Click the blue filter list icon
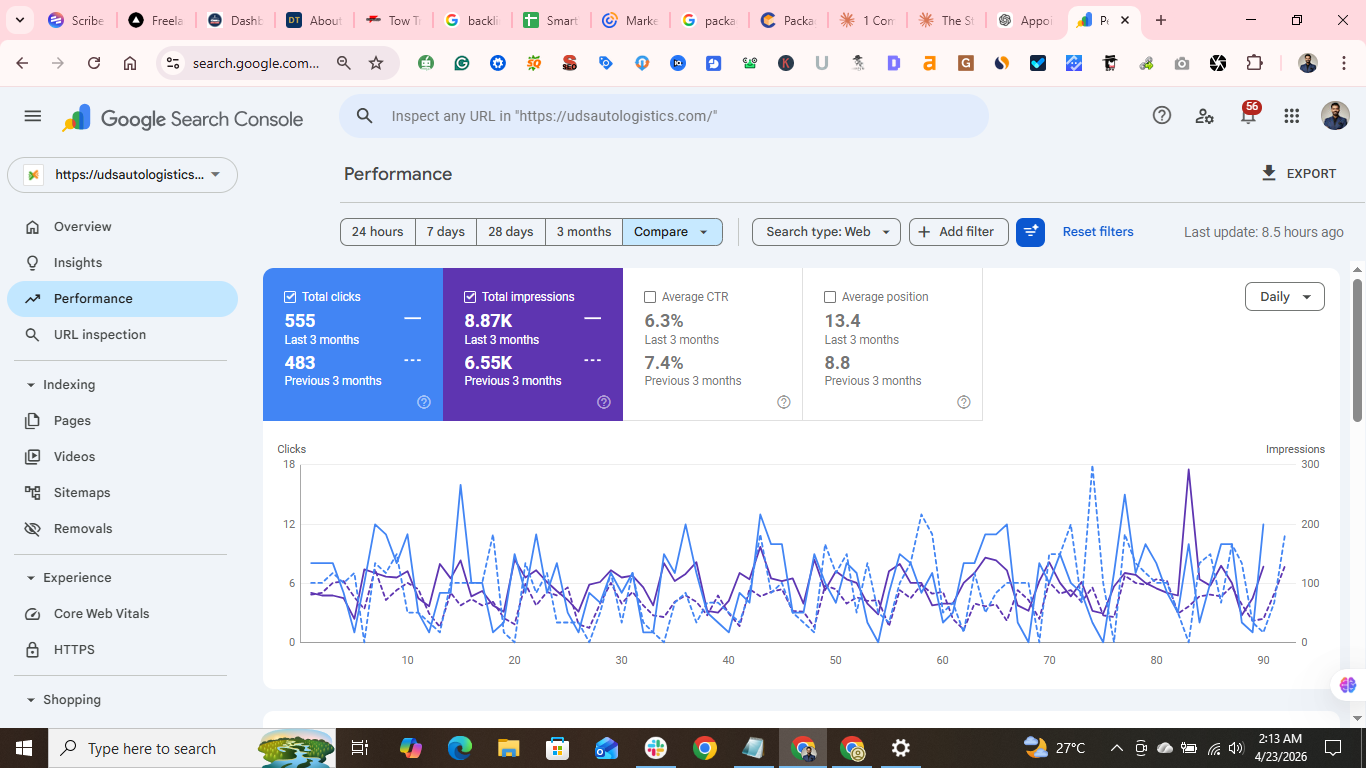The width and height of the screenshot is (1366, 768). pyautogui.click(x=1030, y=232)
